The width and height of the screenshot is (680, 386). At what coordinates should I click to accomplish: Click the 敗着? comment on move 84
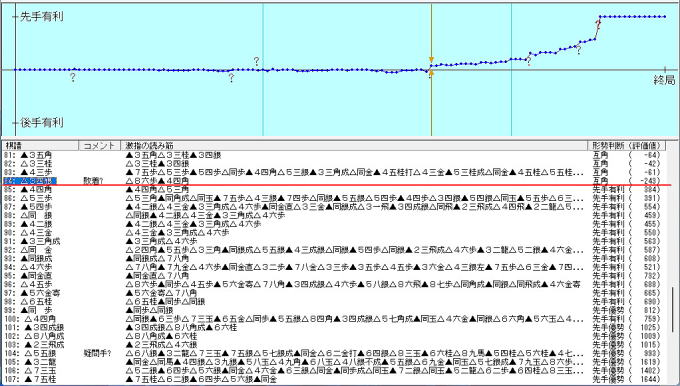93,181
